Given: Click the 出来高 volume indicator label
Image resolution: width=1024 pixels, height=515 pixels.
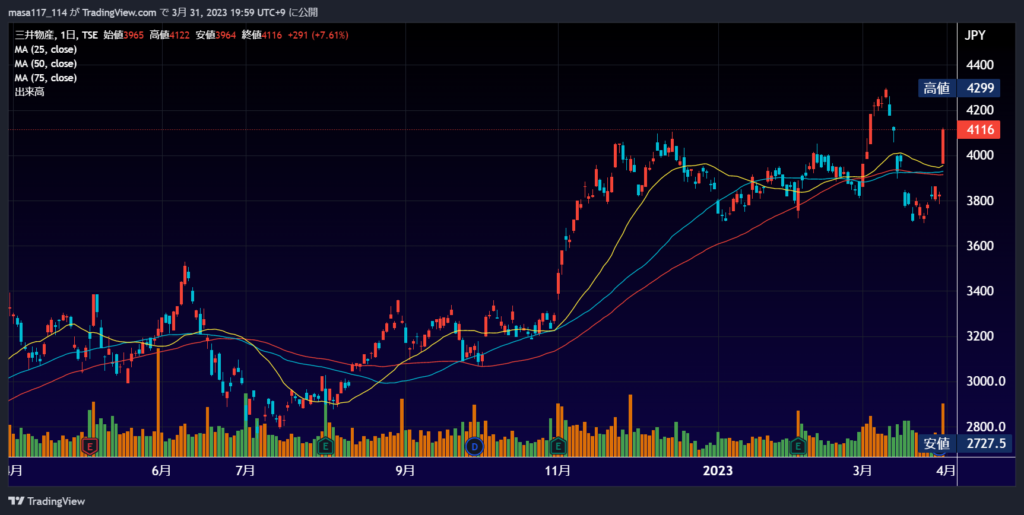Looking at the screenshot, I should [29, 92].
